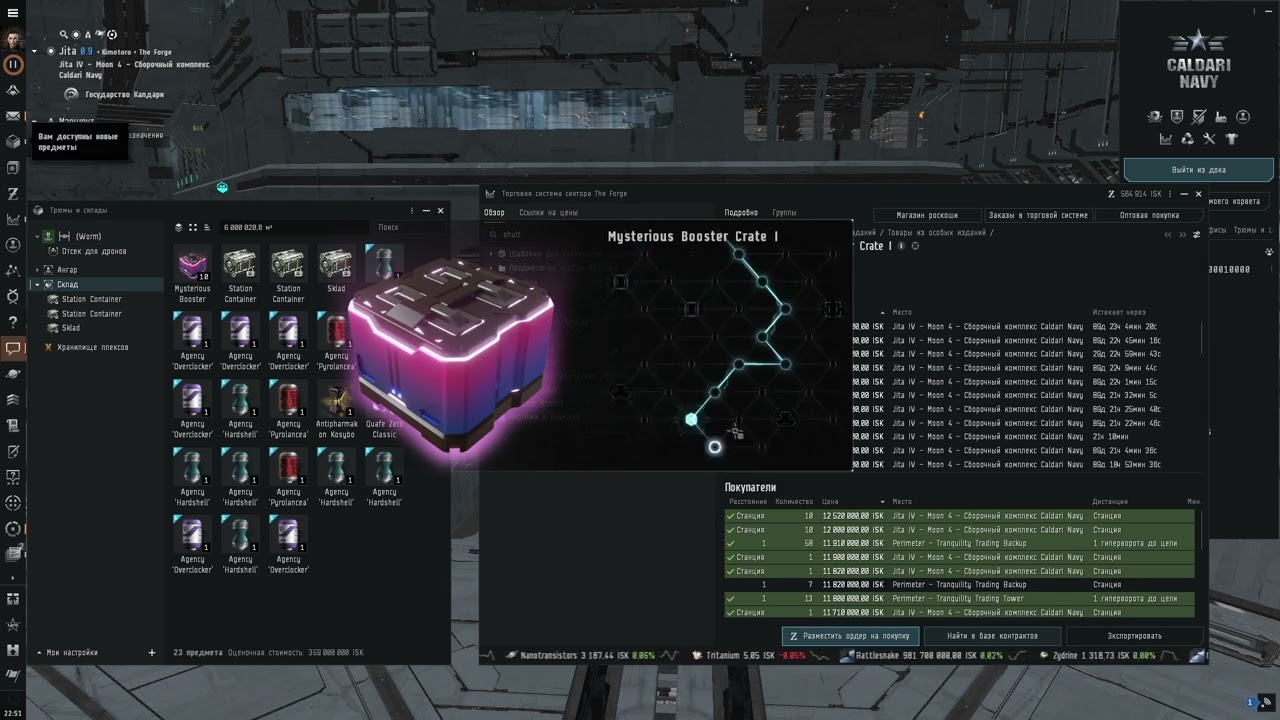1280x720 pixels.
Task: Click the repair wrench station service icon
Action: click(x=1209, y=139)
